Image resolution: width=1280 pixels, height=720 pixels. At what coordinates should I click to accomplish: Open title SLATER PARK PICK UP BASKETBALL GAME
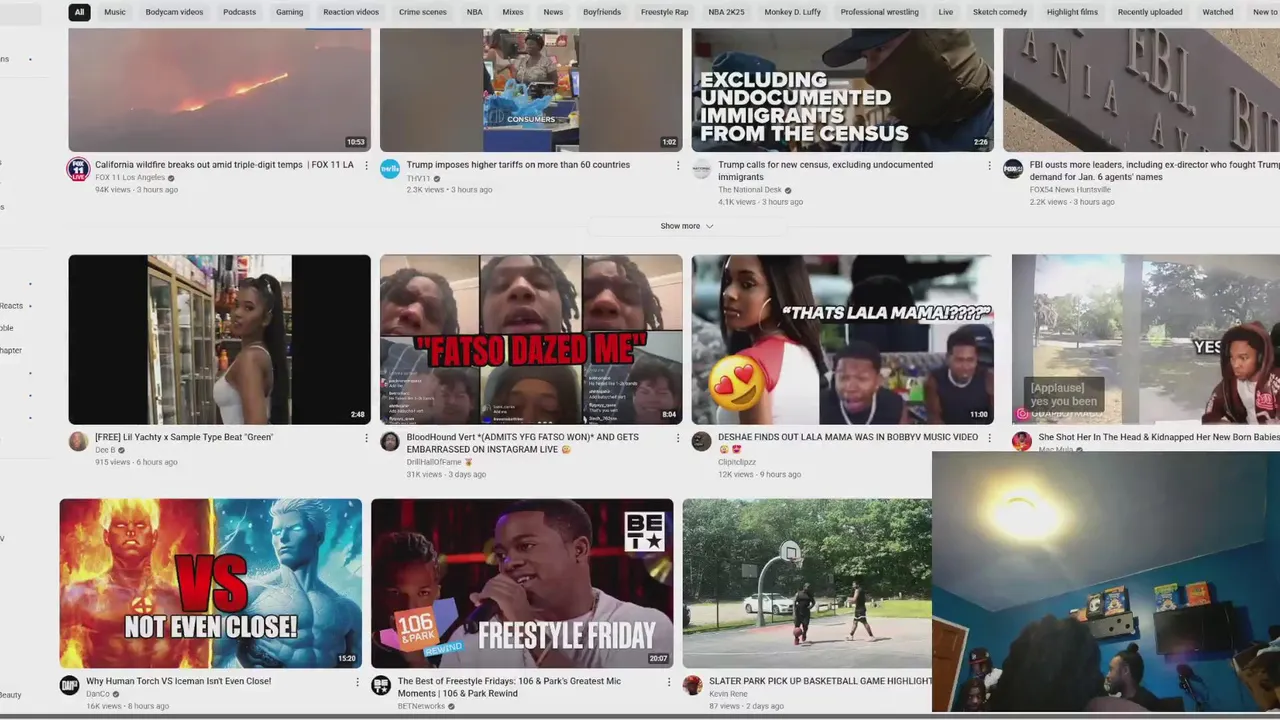tap(820, 681)
